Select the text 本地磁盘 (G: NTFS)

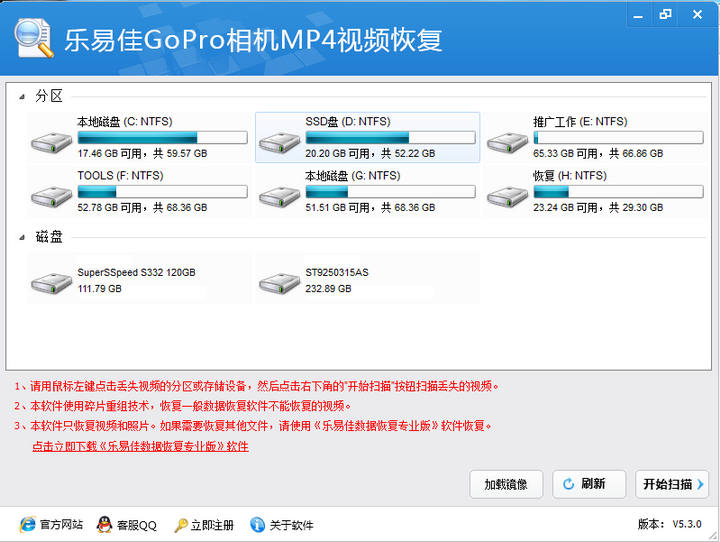tap(353, 175)
